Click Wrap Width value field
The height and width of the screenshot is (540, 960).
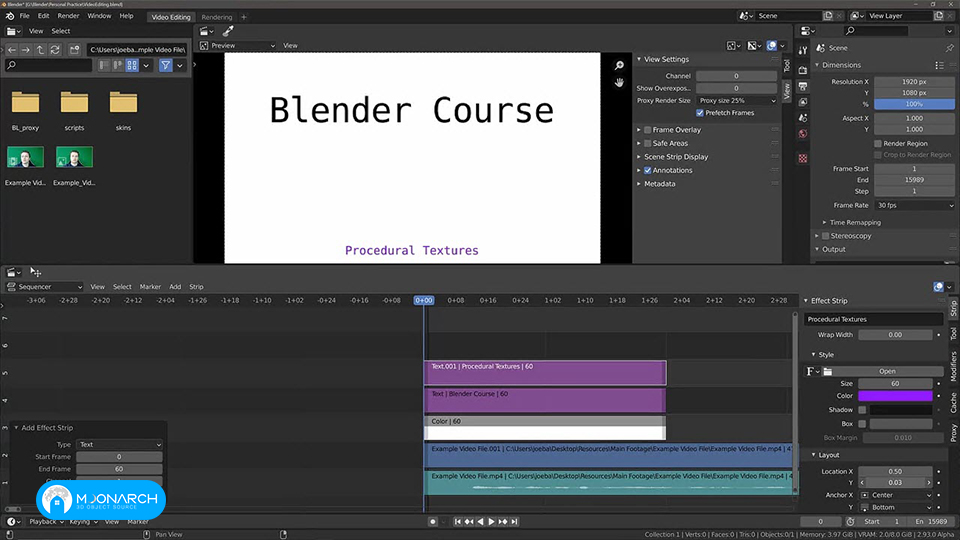pyautogui.click(x=895, y=335)
